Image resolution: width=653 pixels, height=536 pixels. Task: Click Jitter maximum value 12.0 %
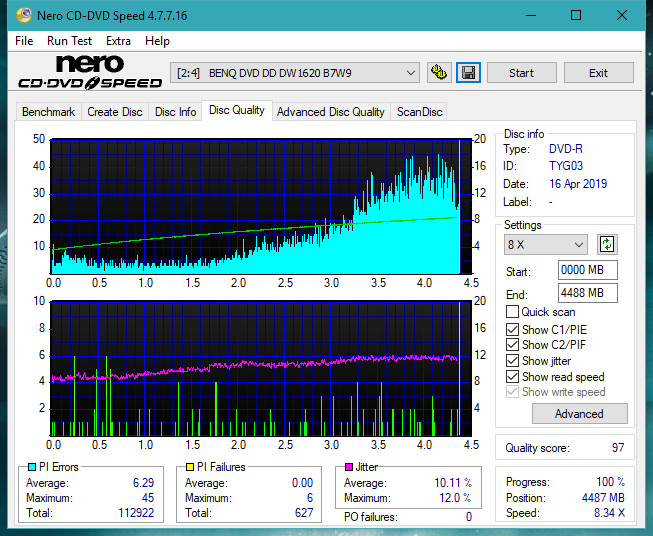456,498
